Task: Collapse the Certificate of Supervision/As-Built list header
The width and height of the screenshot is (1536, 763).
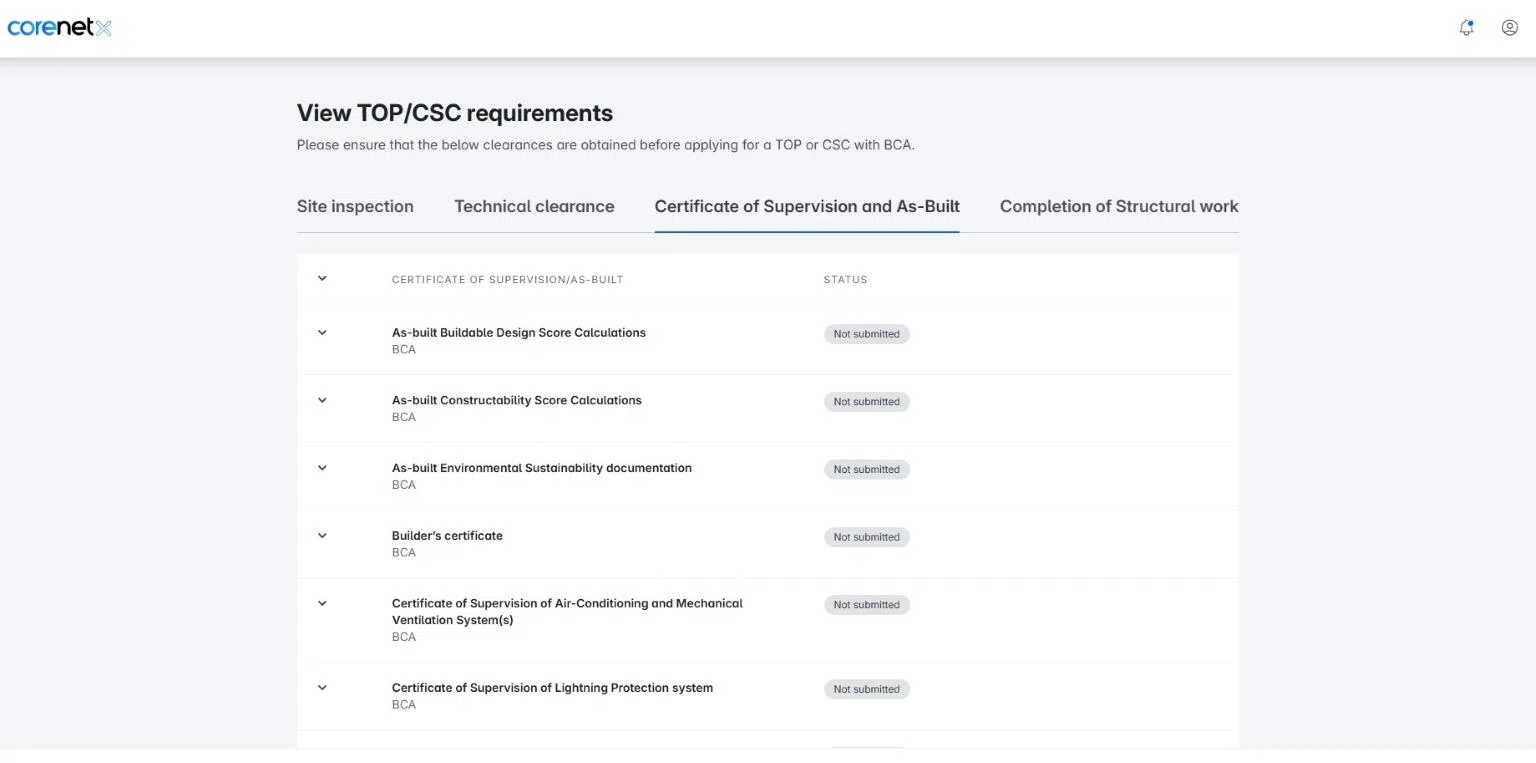Action: pyautogui.click(x=322, y=278)
